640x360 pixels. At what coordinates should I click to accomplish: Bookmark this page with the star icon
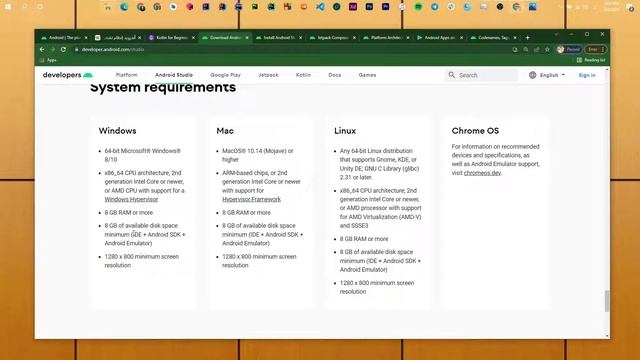pos(547,49)
